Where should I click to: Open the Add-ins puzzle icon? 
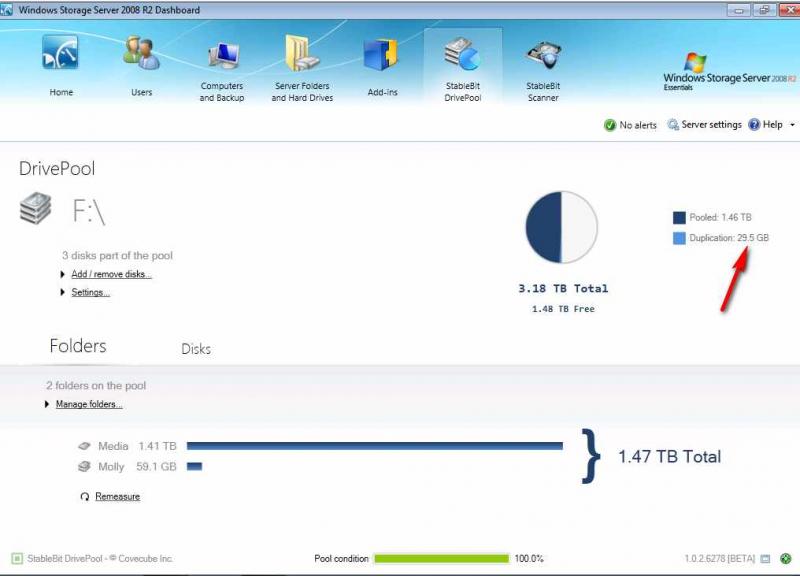(381, 55)
